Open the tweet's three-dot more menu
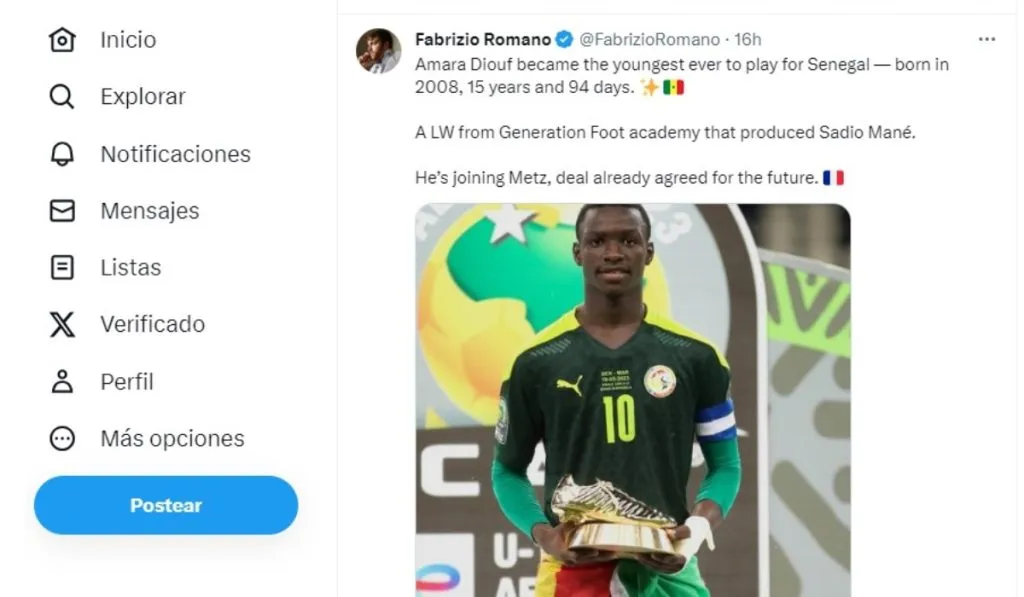 coord(986,39)
